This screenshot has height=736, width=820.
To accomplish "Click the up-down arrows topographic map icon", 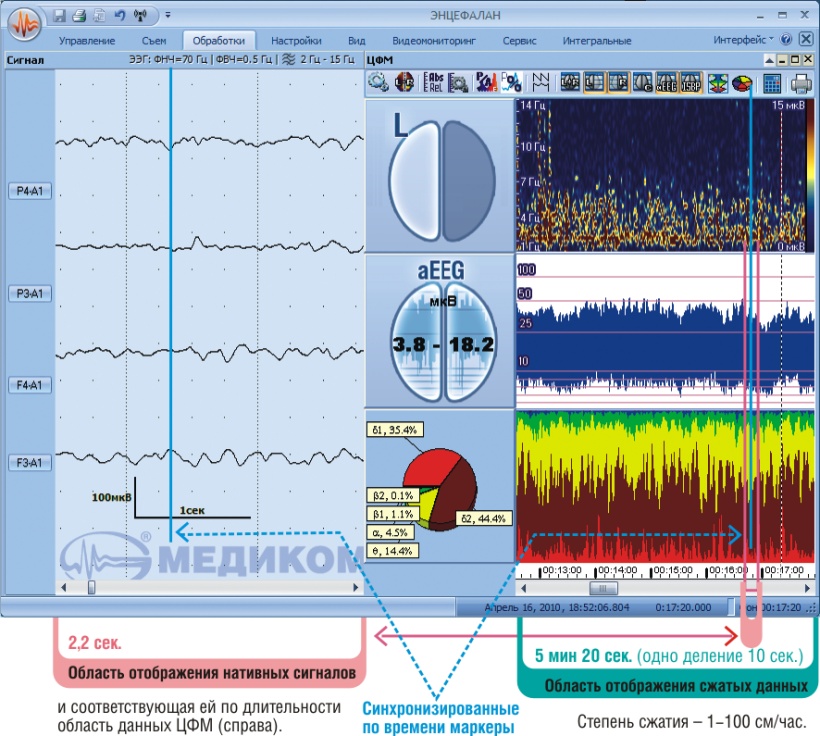I will (718, 83).
